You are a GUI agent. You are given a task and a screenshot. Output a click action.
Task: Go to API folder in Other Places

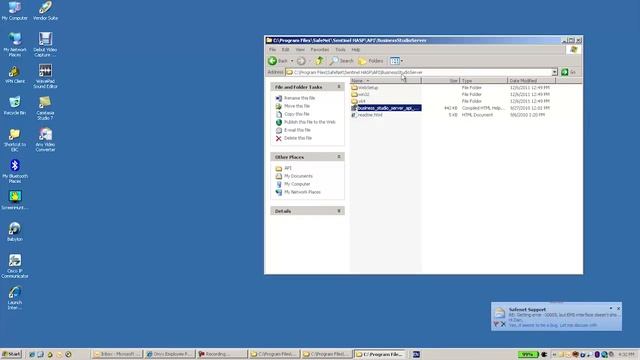(x=288, y=168)
